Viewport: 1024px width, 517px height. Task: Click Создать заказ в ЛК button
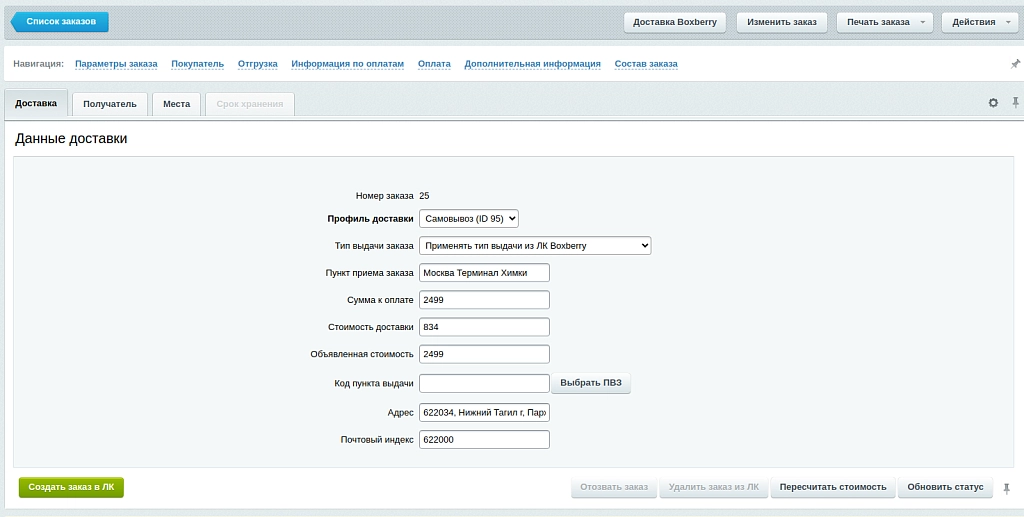71,487
